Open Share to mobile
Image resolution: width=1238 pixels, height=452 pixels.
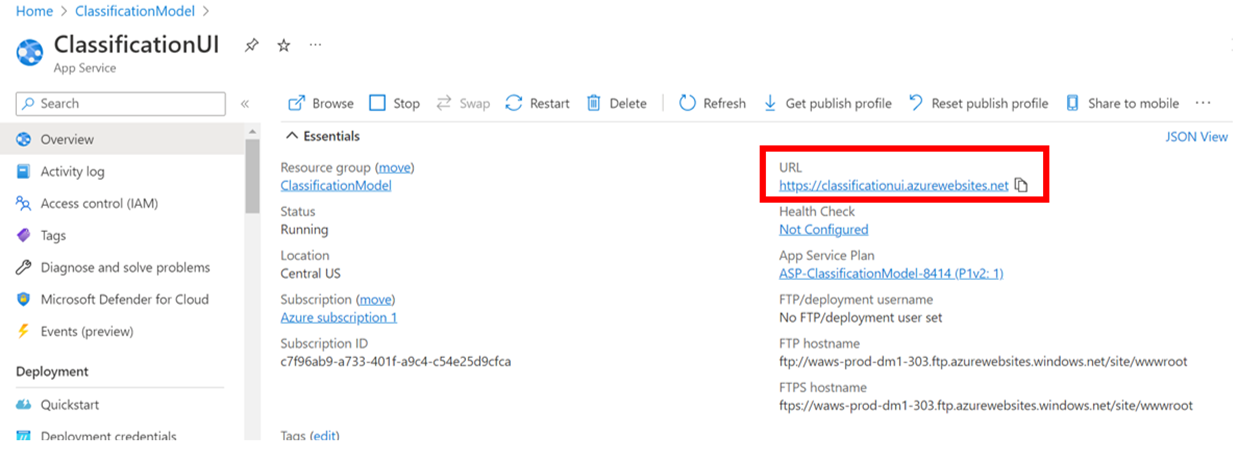coord(1122,103)
